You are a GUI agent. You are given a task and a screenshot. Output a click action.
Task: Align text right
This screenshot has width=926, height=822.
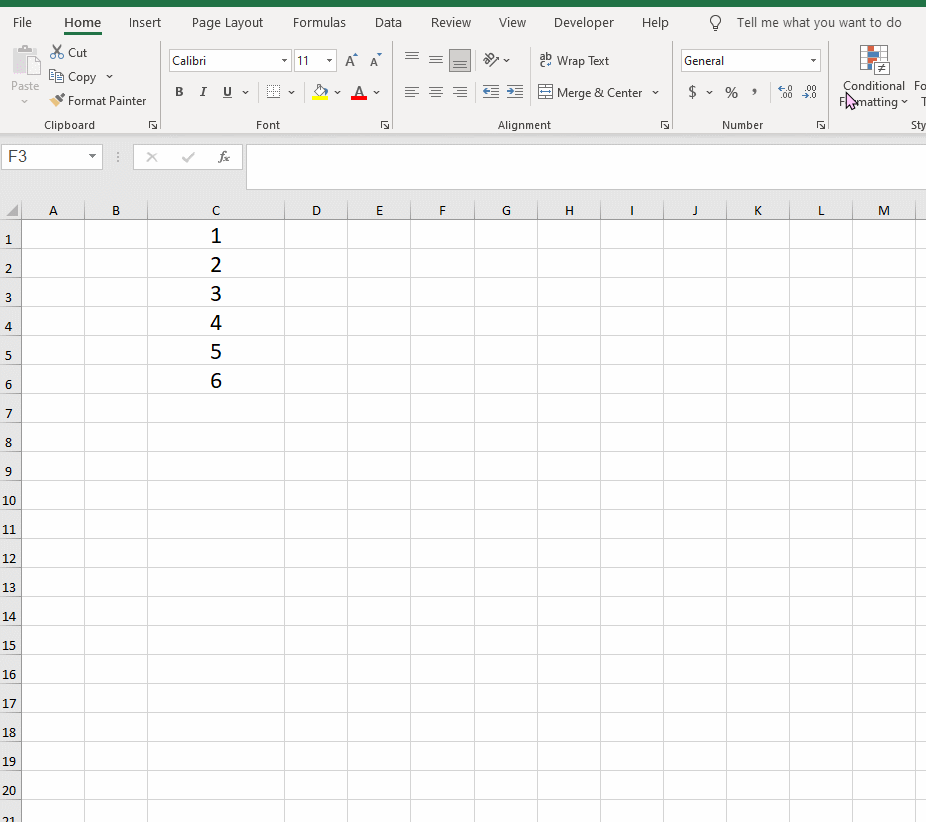click(x=459, y=92)
